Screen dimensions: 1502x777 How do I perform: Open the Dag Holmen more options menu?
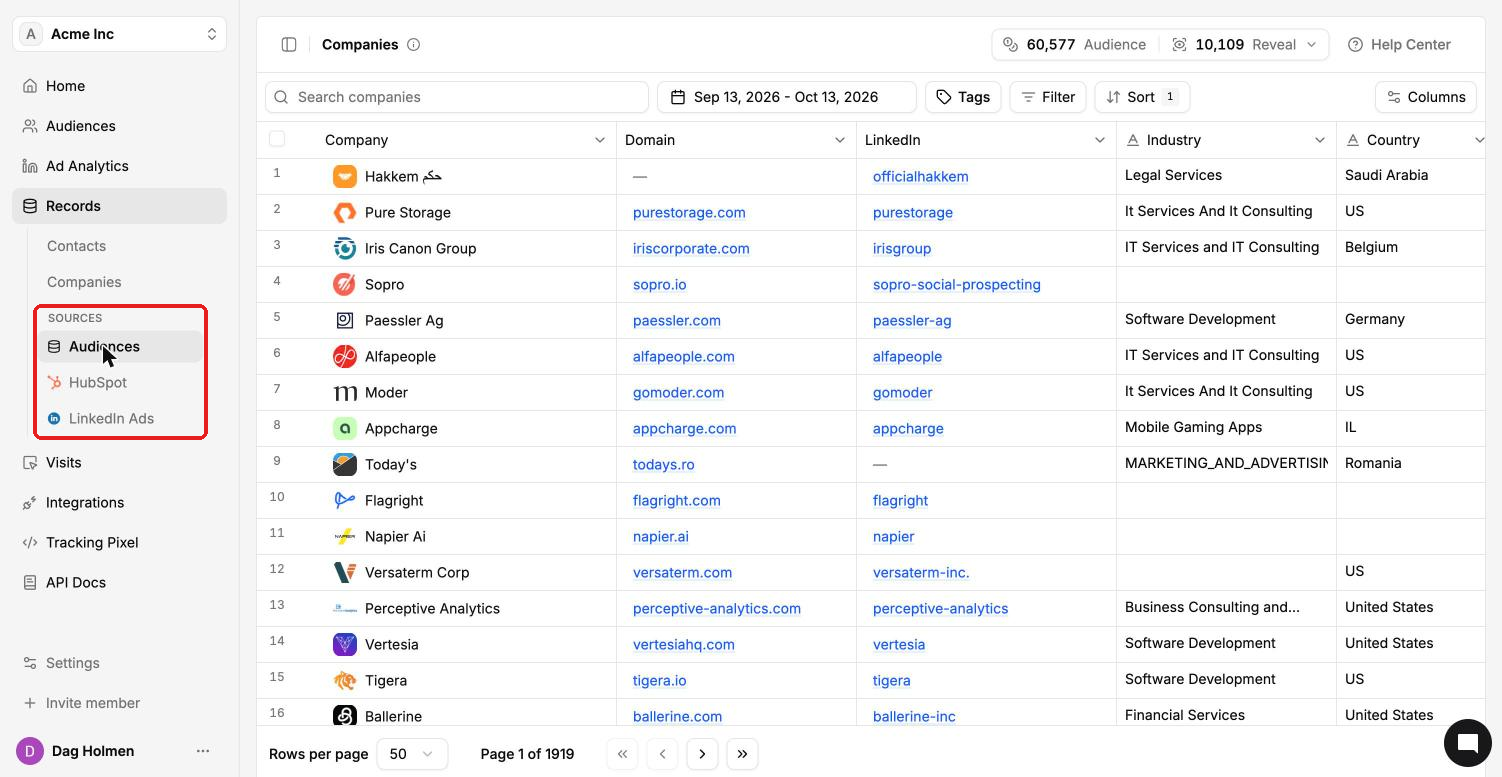pos(203,751)
